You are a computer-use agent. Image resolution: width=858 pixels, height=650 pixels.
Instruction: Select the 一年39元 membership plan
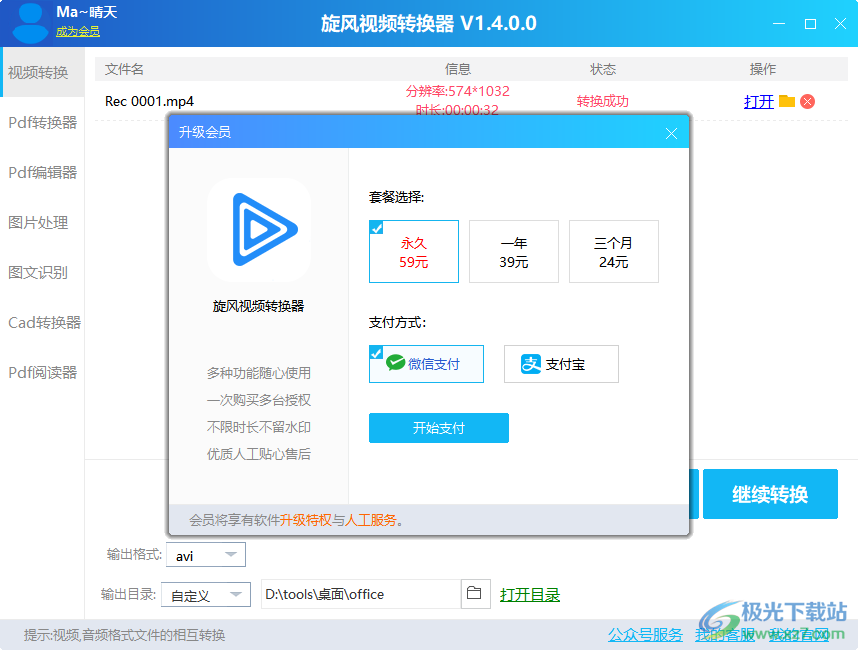point(513,251)
